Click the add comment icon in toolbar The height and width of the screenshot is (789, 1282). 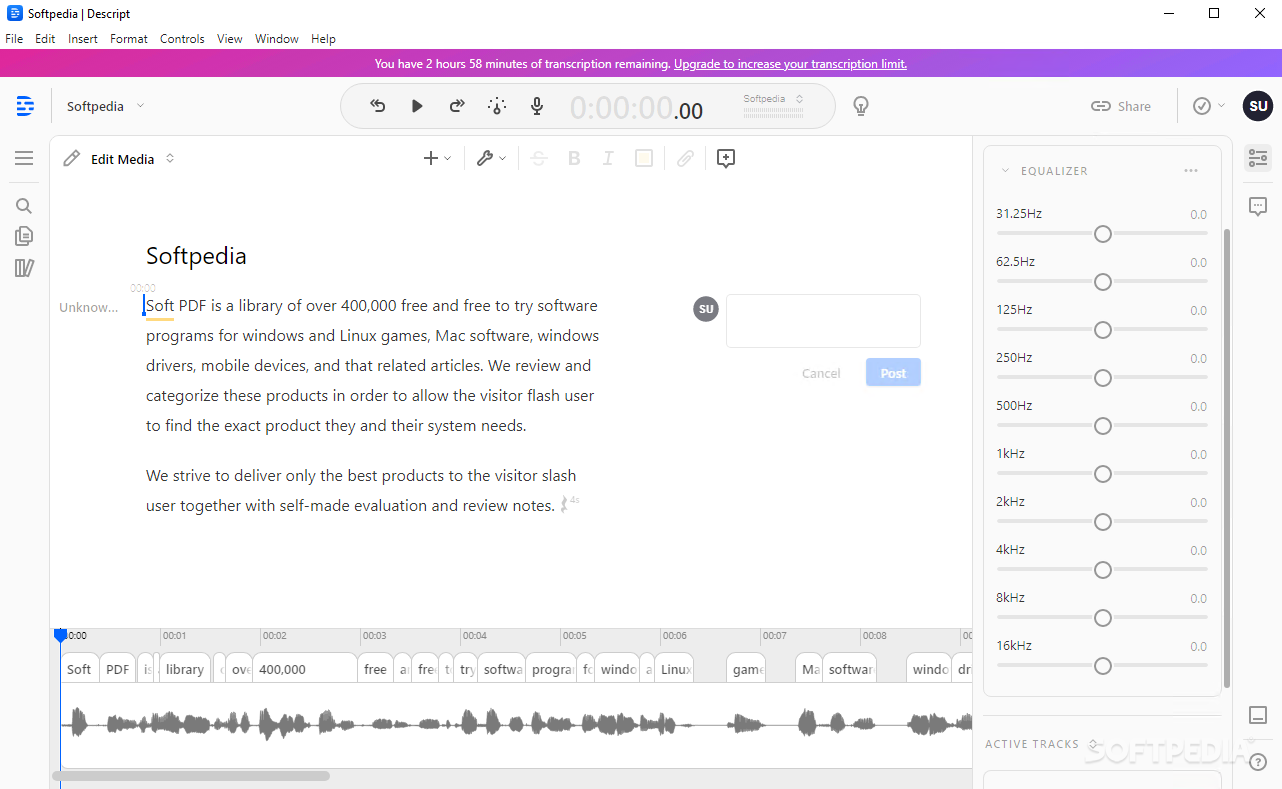click(x=726, y=158)
